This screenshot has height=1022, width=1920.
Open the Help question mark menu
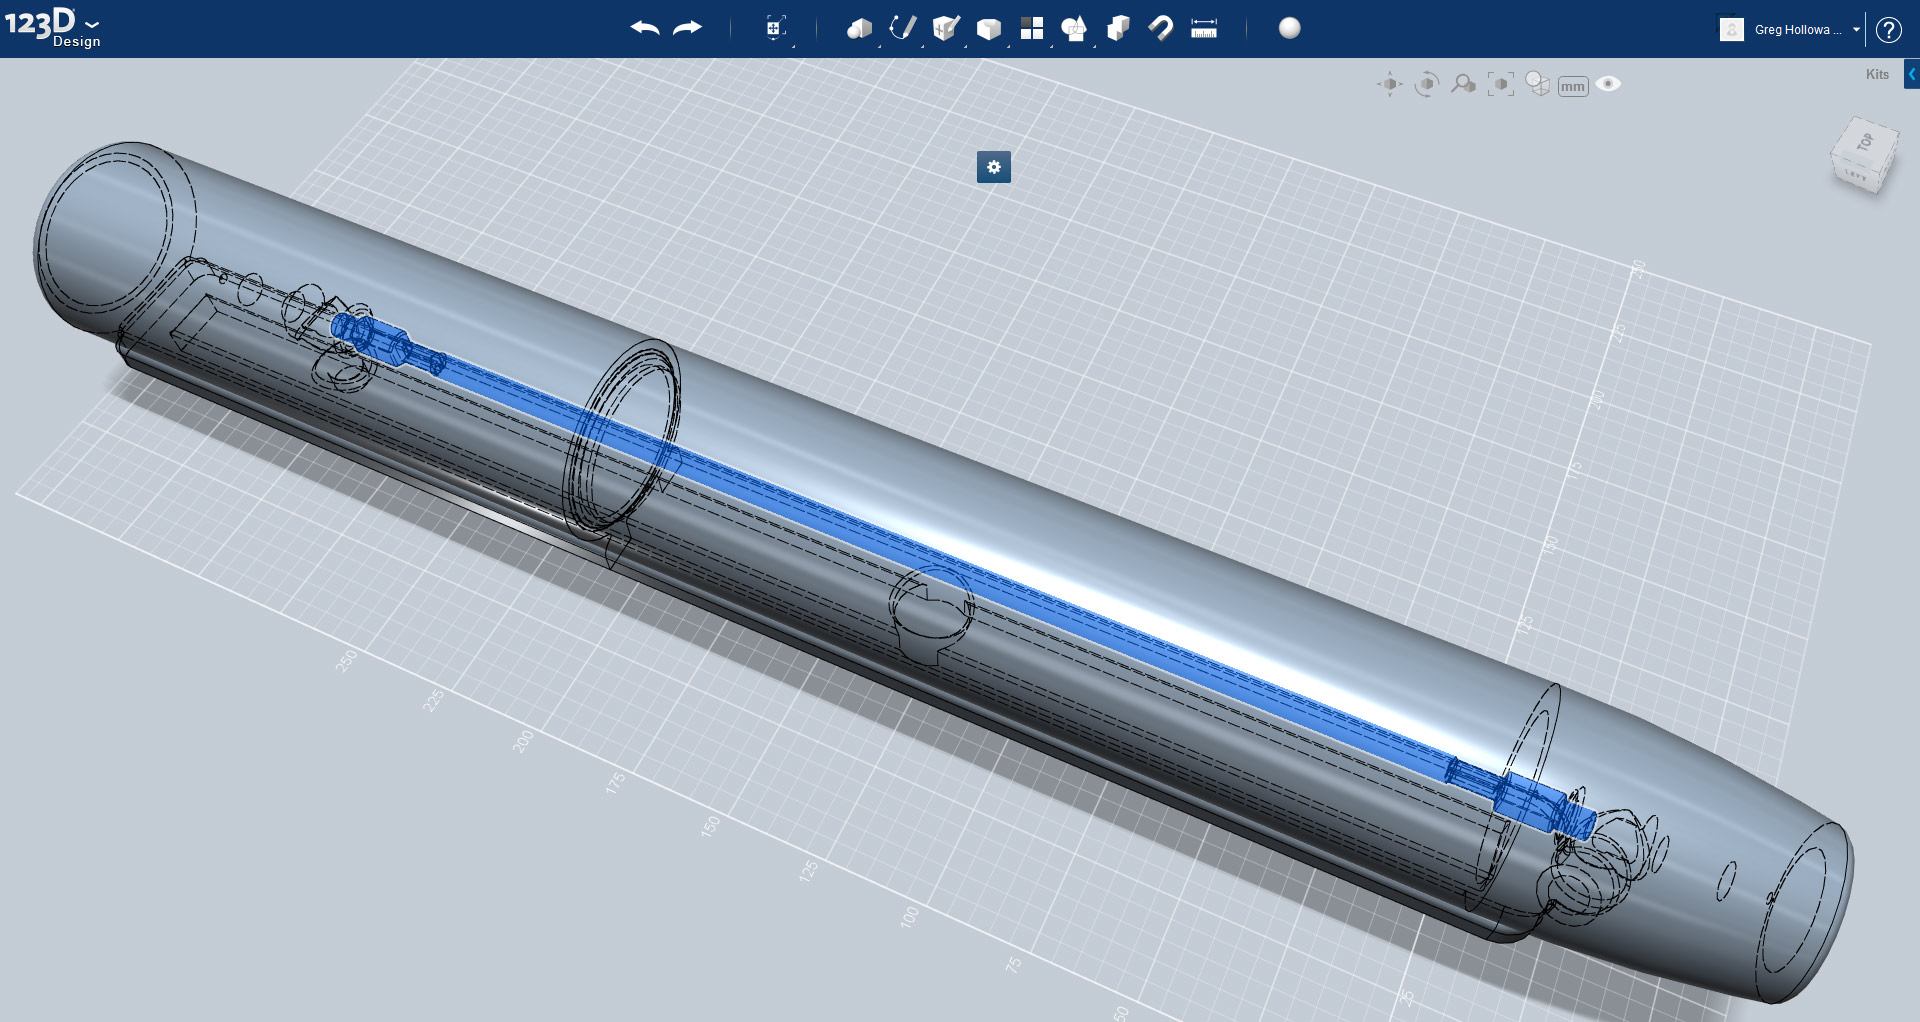click(1888, 30)
